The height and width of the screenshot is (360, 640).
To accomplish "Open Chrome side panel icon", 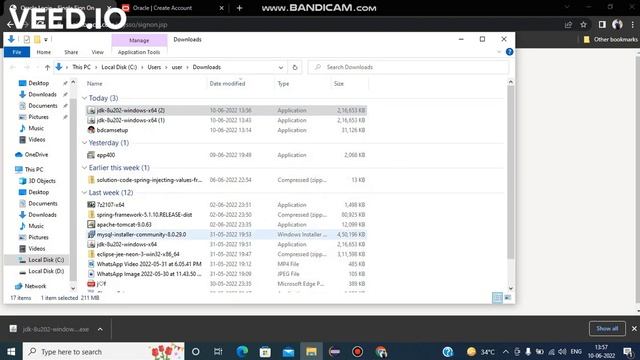I will (x=602, y=25).
